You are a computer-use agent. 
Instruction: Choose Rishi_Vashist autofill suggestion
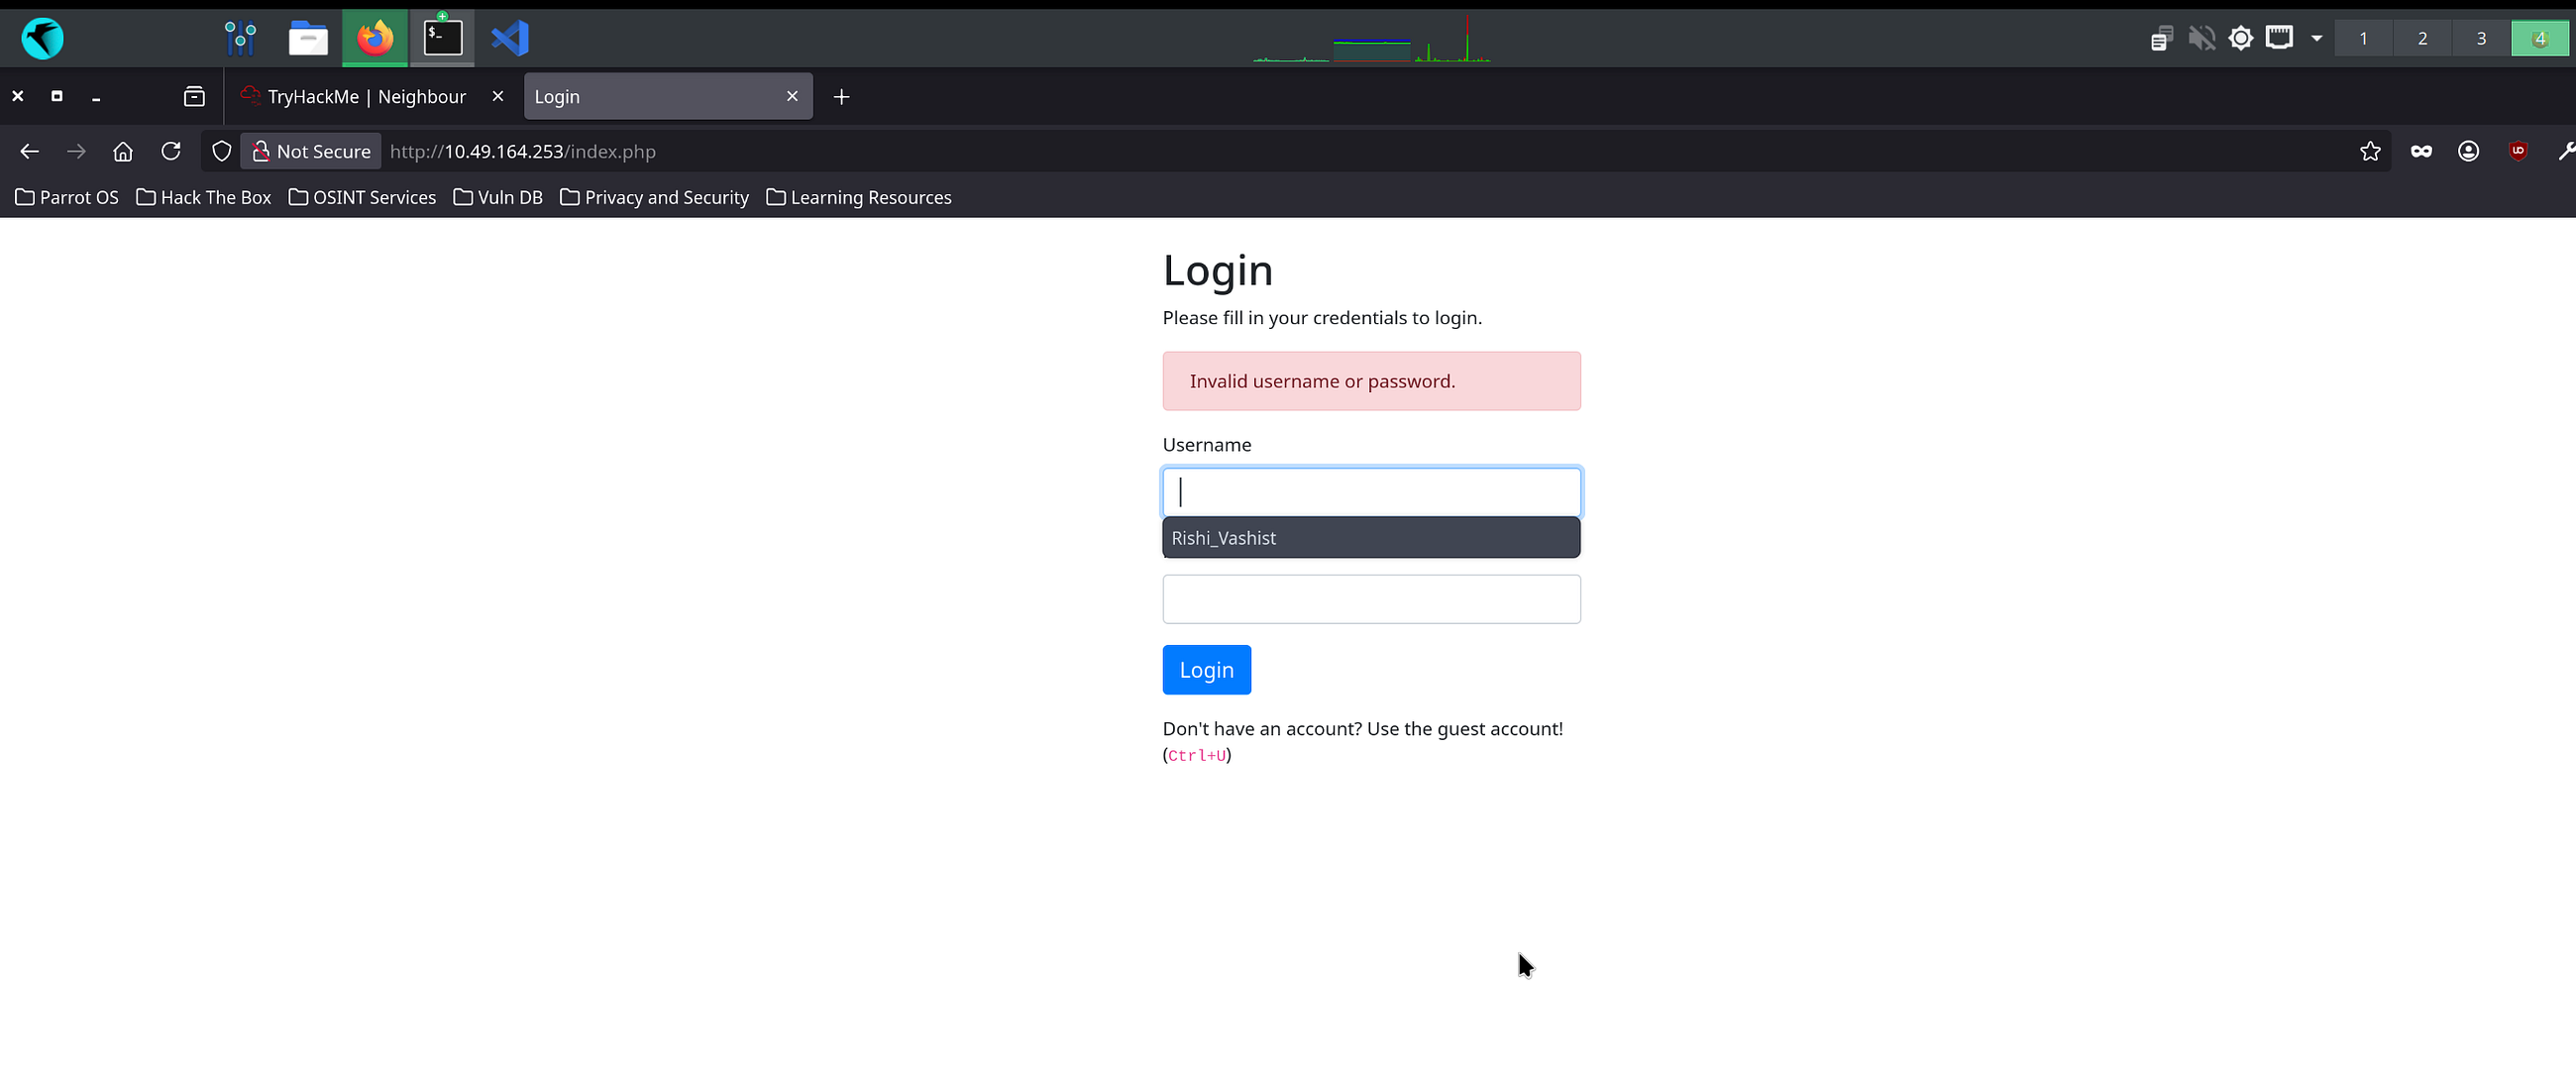tap(1371, 537)
